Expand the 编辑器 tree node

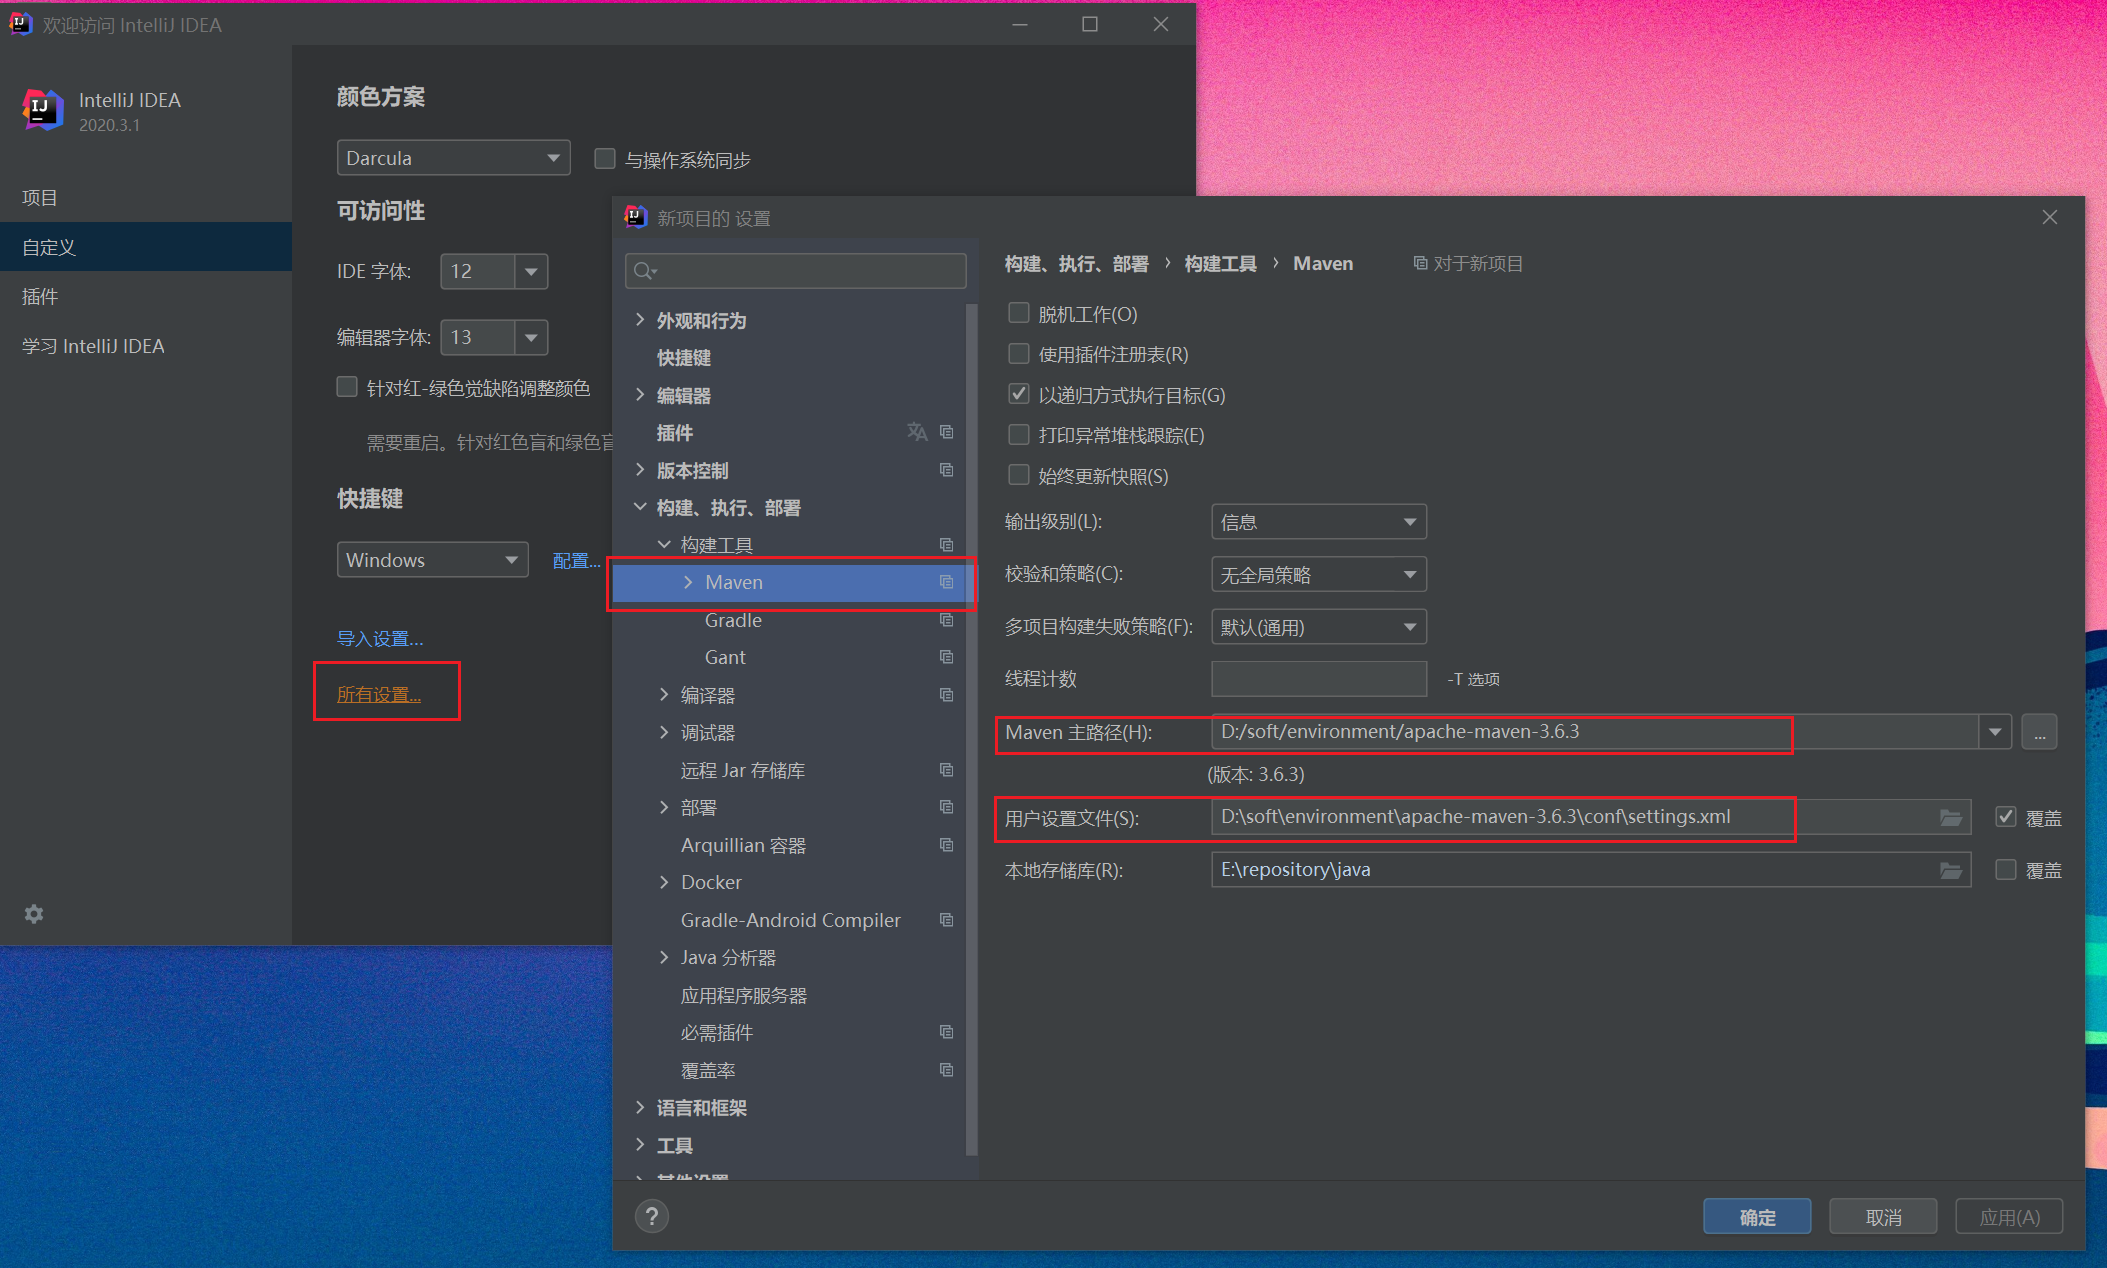tap(640, 395)
